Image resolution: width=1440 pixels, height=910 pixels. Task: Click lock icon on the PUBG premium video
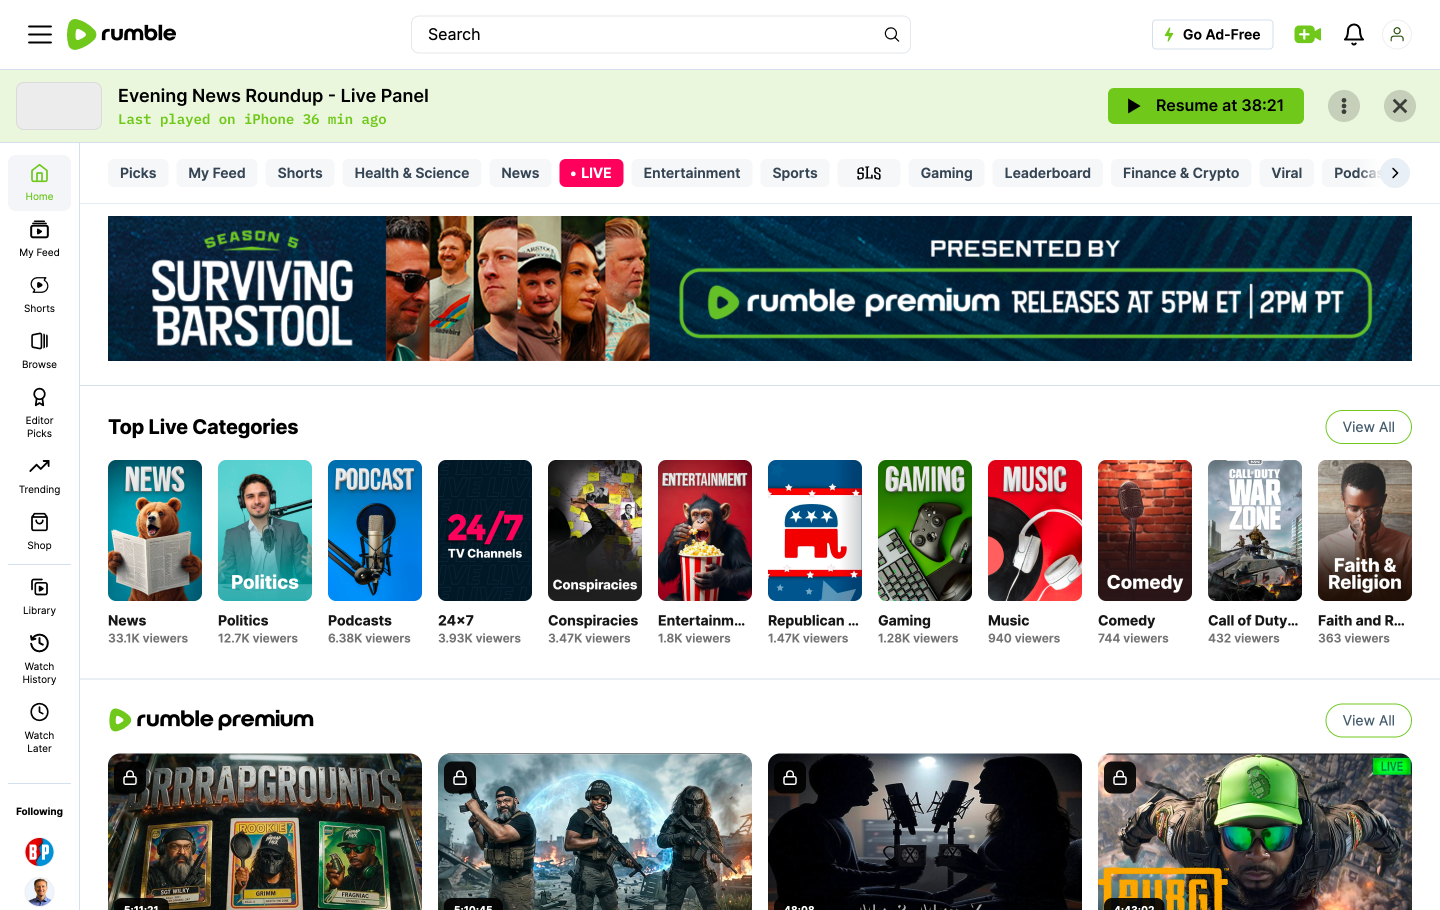pyautogui.click(x=1120, y=777)
